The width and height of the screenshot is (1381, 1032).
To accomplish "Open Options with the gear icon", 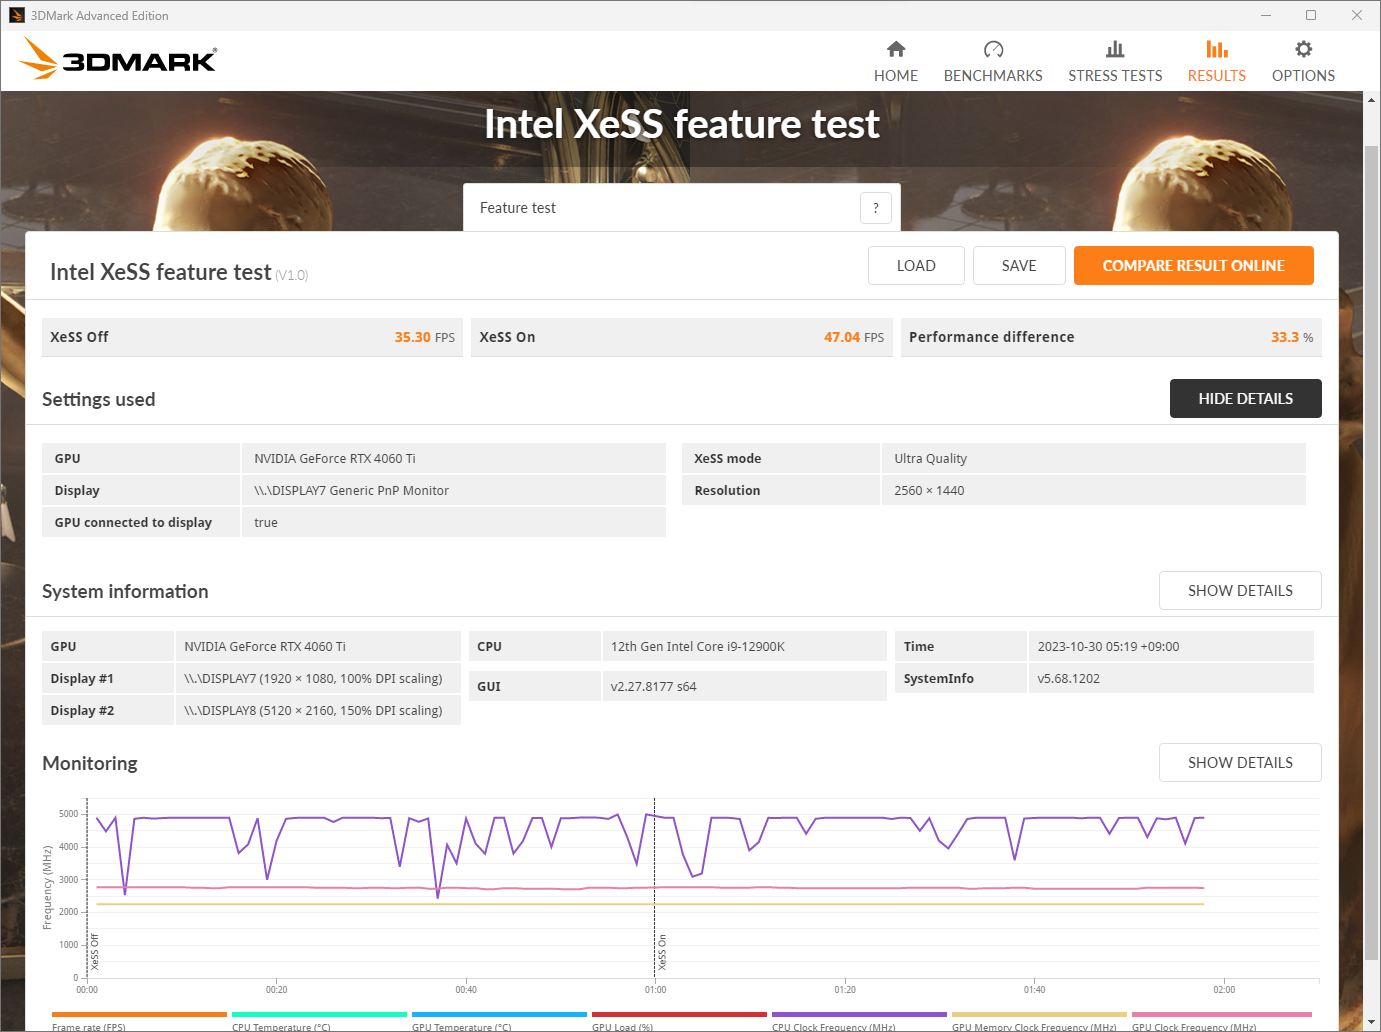I will pos(1303,49).
